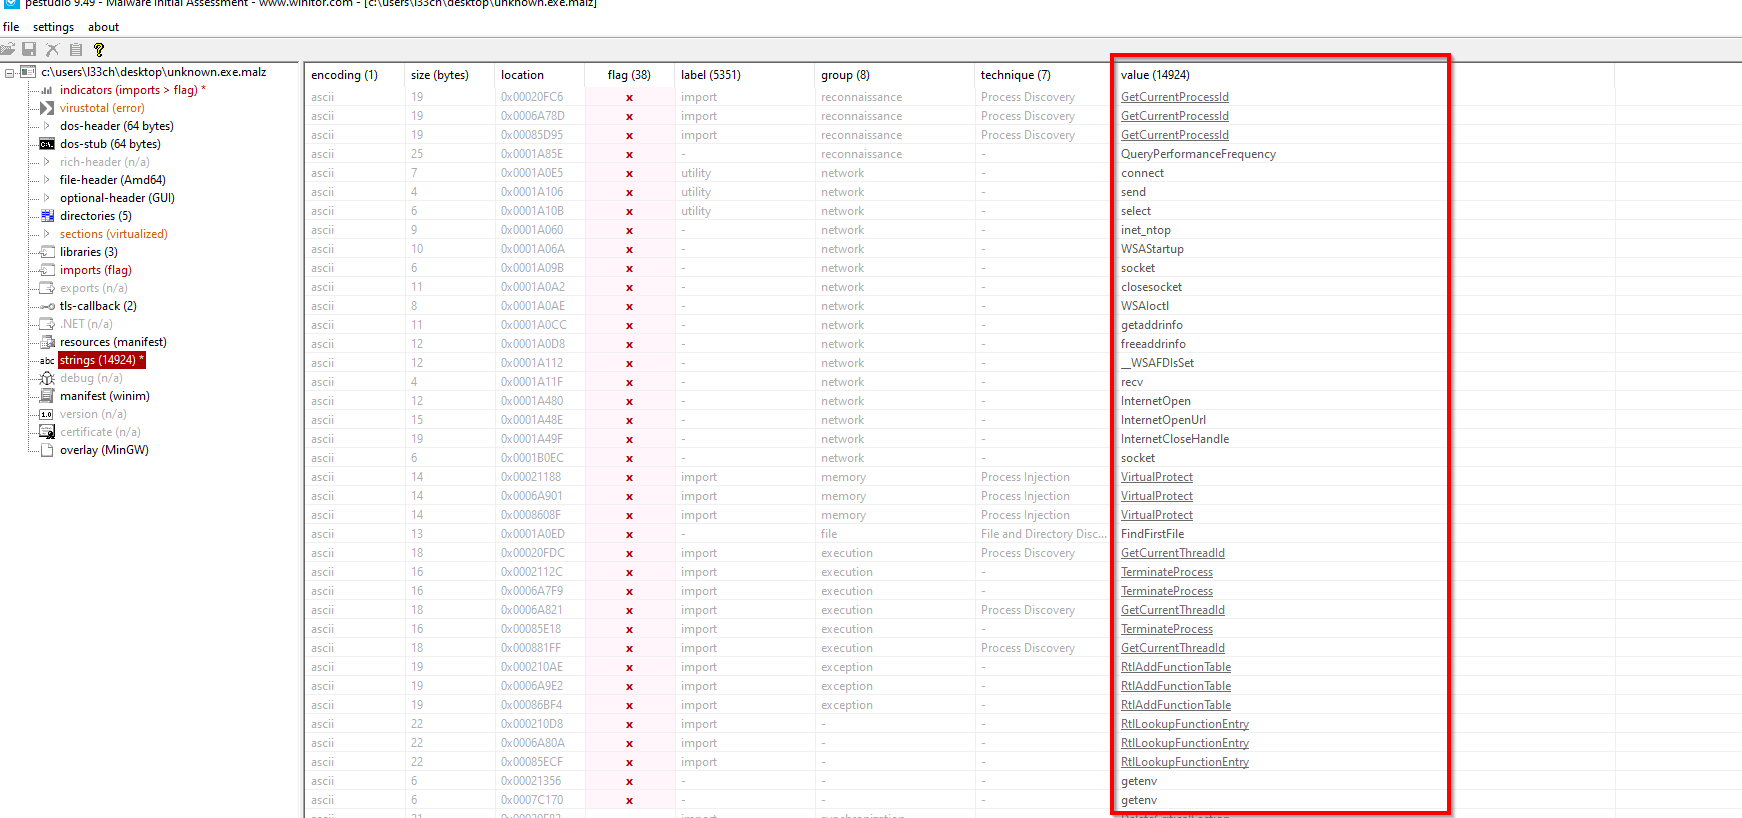The image size is (1742, 818).
Task: Click the libraries tree icon
Action: click(46, 252)
